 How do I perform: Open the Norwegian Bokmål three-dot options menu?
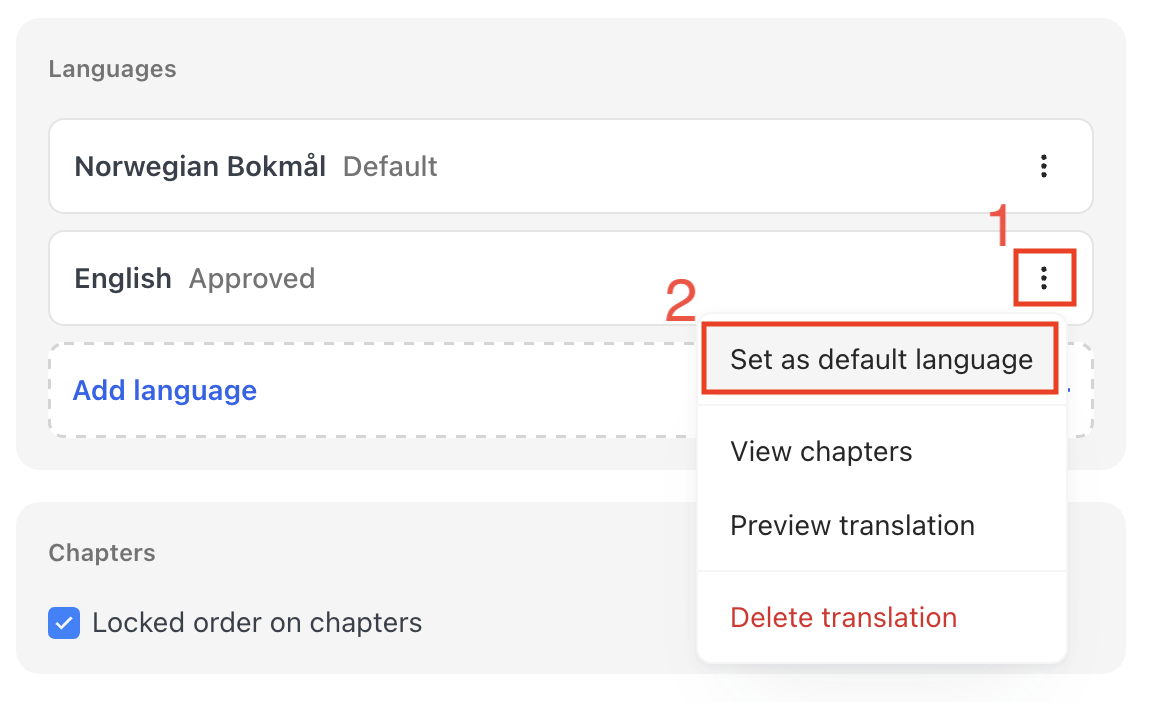tap(1044, 166)
